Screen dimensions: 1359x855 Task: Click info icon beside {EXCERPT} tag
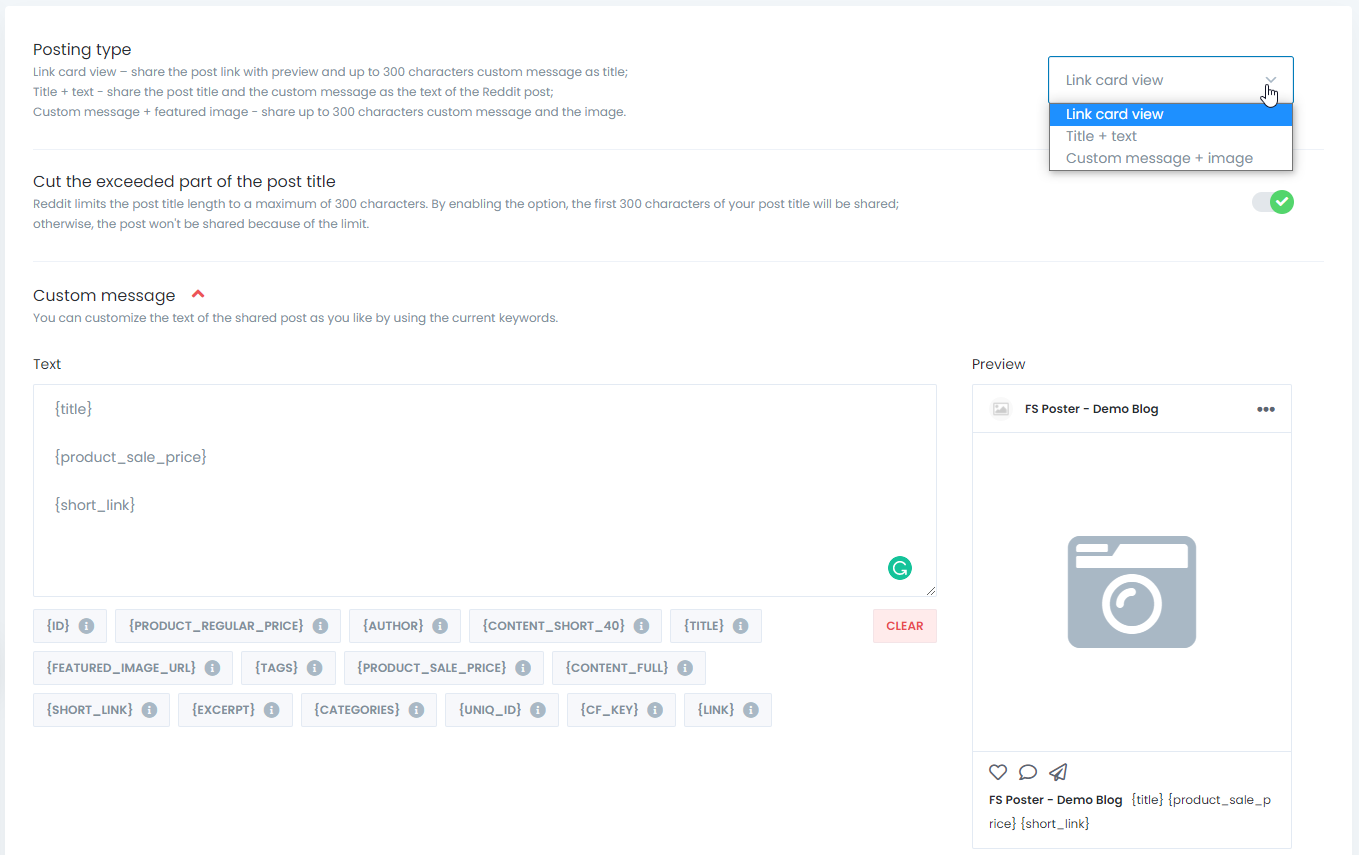[x=272, y=710]
